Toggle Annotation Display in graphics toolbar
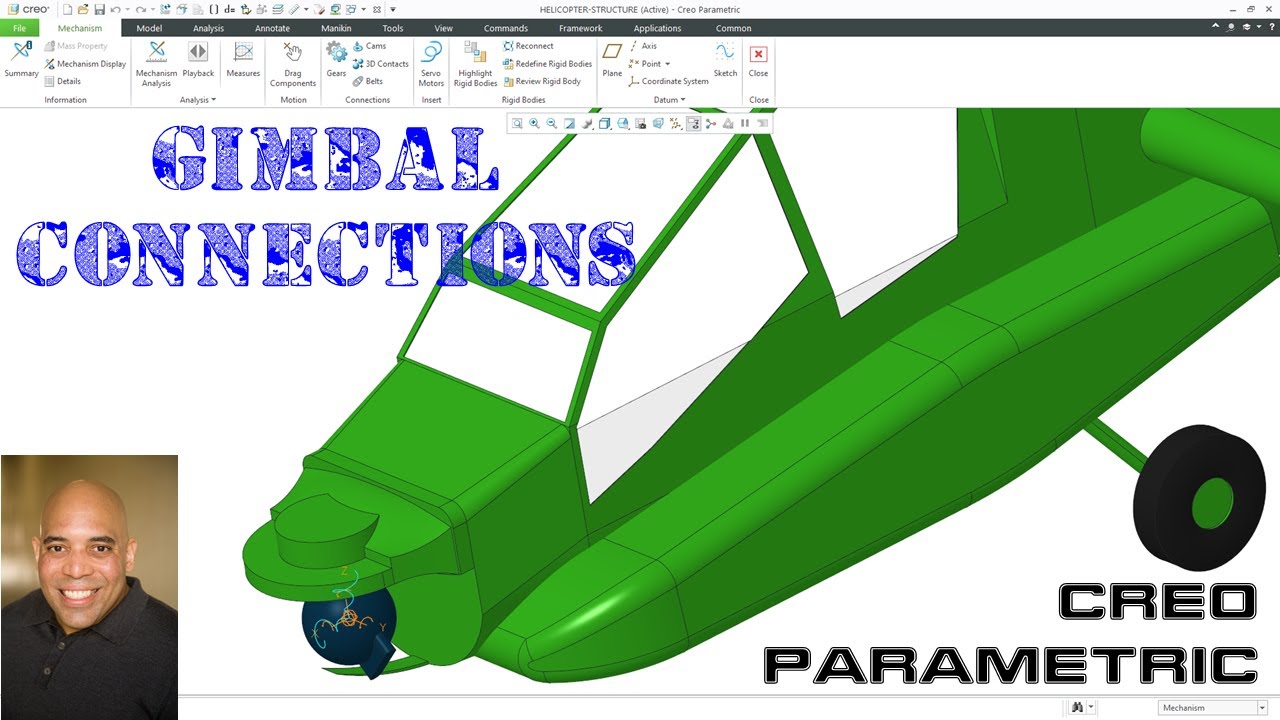This screenshot has height=720, width=1280. (693, 124)
